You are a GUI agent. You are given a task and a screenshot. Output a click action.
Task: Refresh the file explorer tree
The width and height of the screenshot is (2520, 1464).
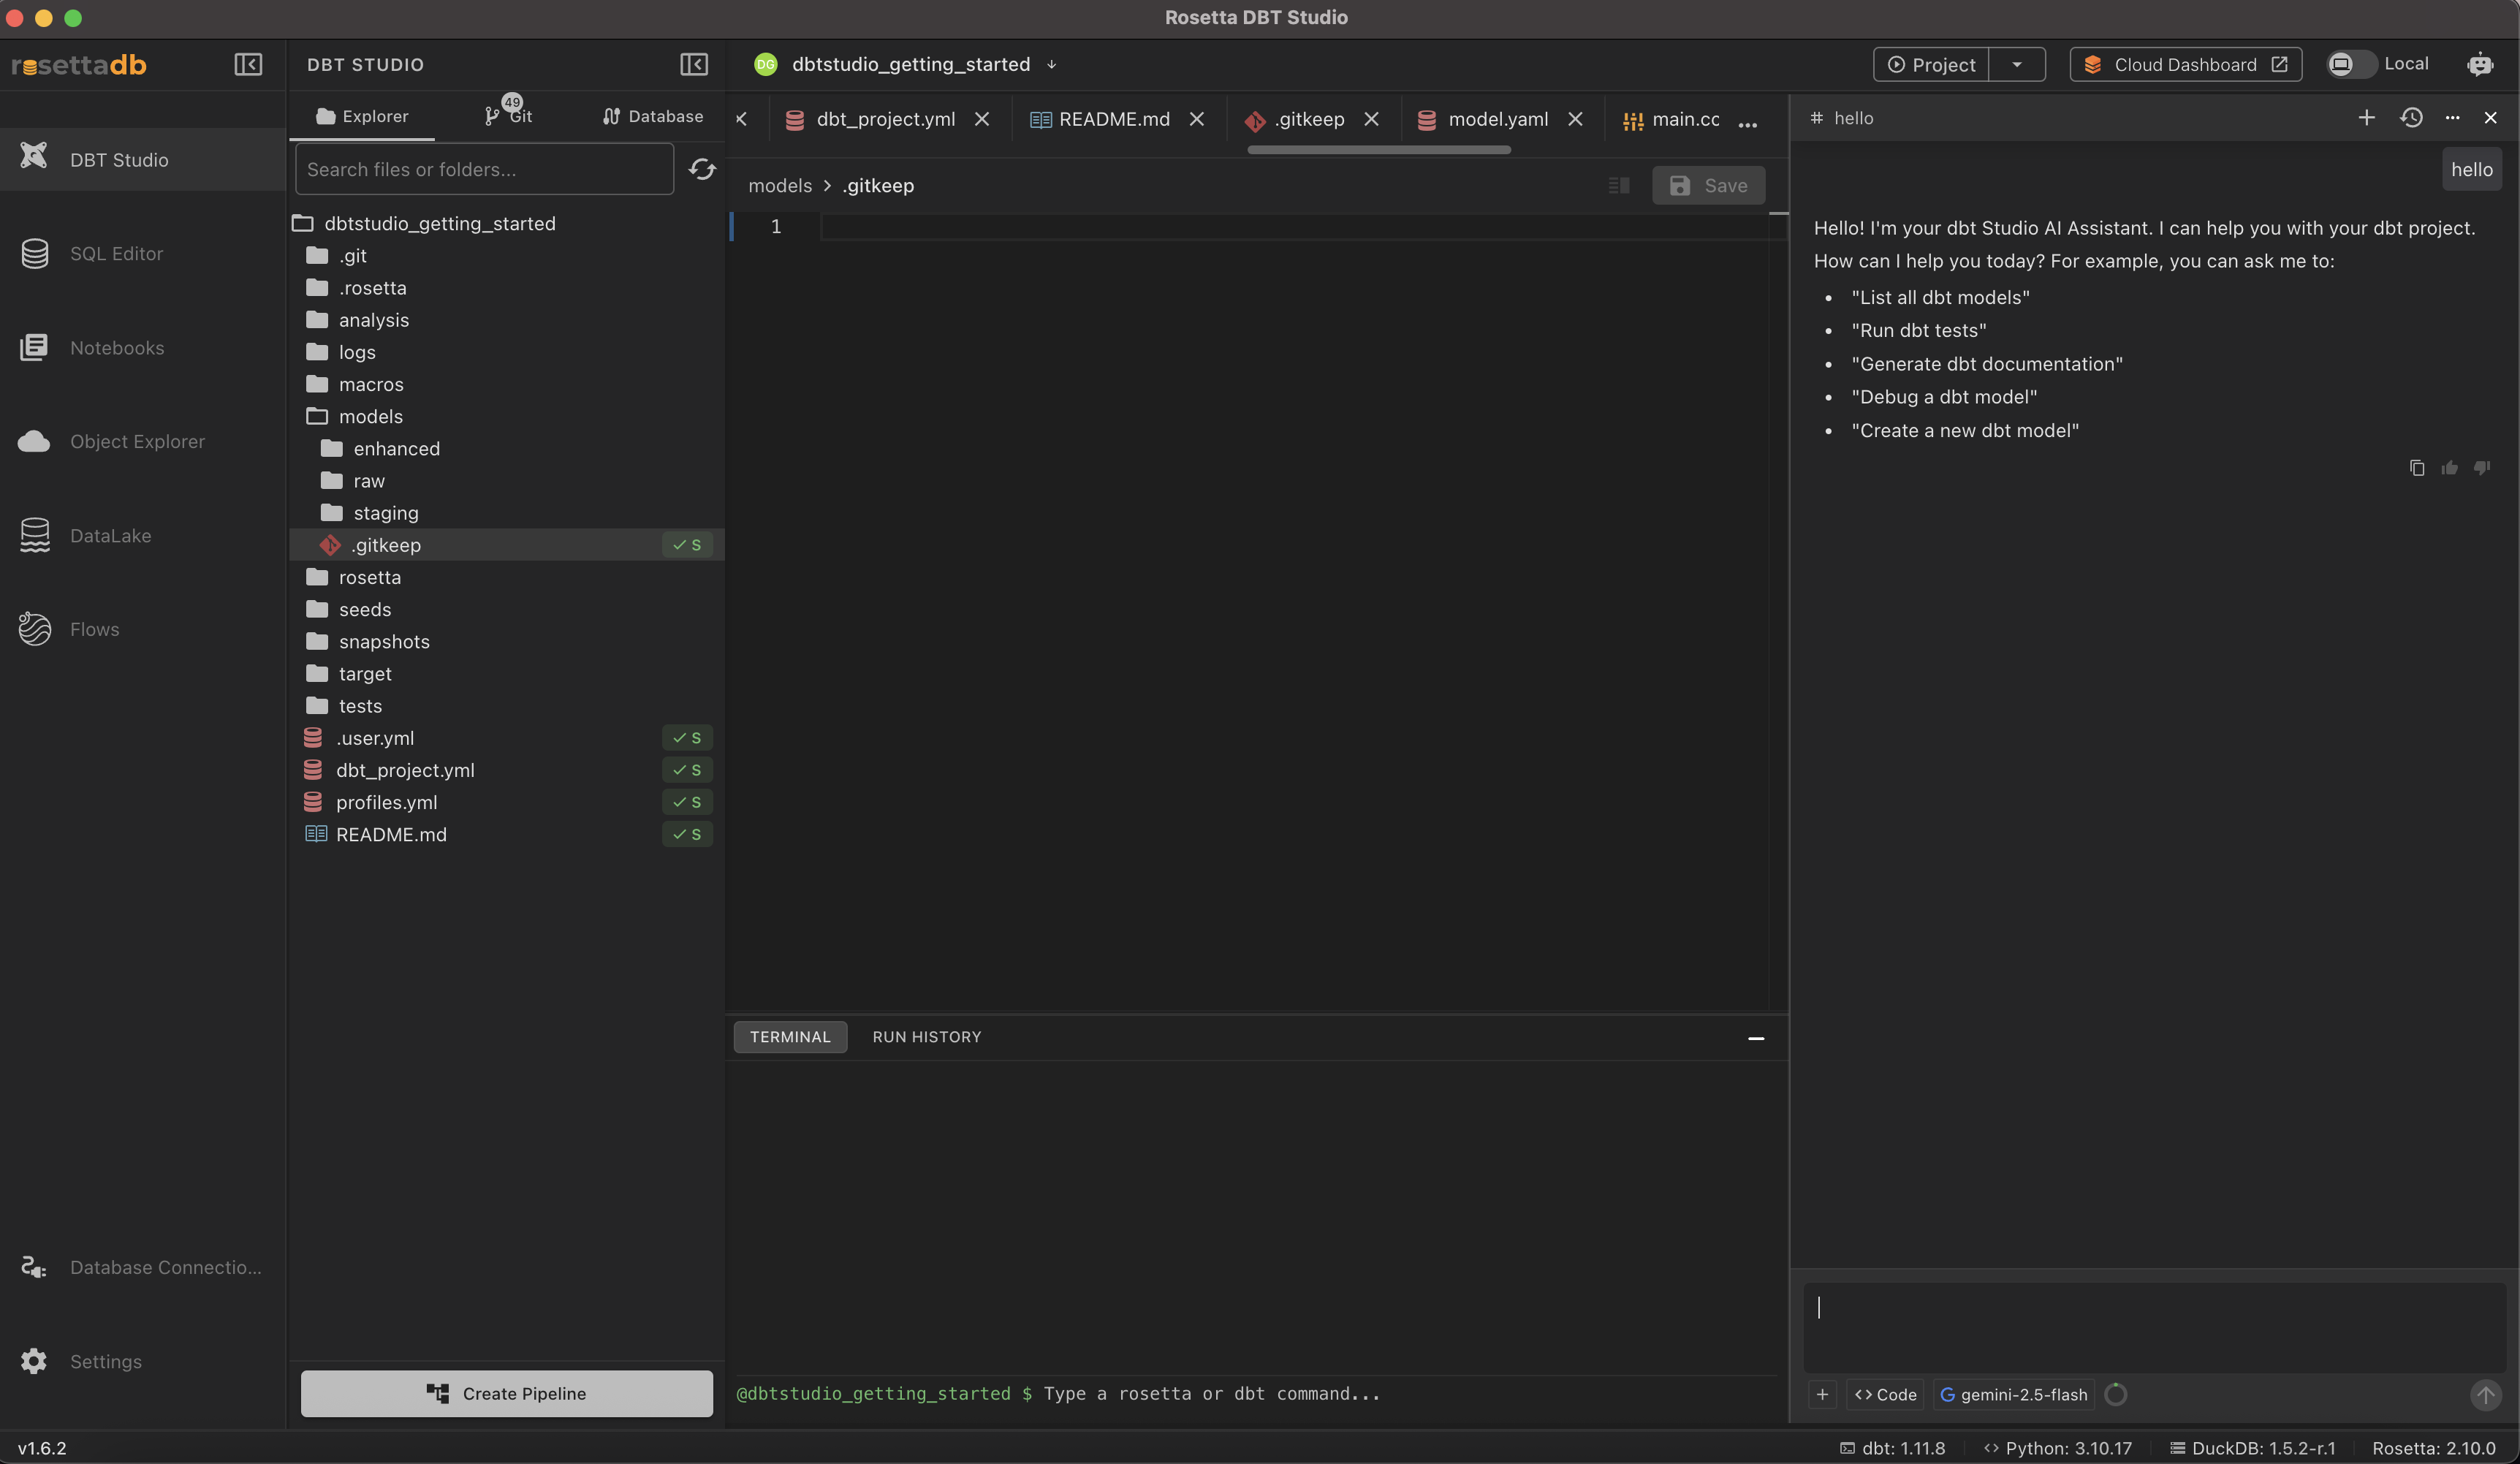pyautogui.click(x=702, y=169)
